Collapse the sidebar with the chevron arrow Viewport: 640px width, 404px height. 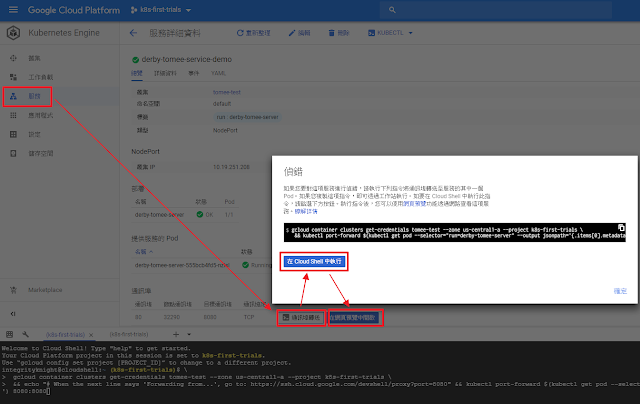[x=13, y=314]
